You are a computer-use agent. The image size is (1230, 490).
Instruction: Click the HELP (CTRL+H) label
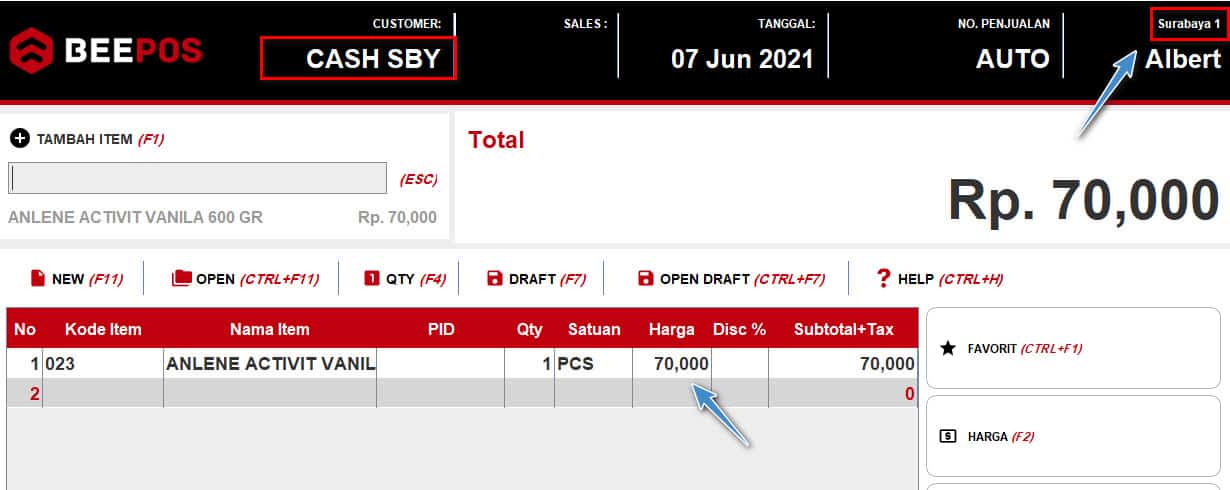click(950, 279)
